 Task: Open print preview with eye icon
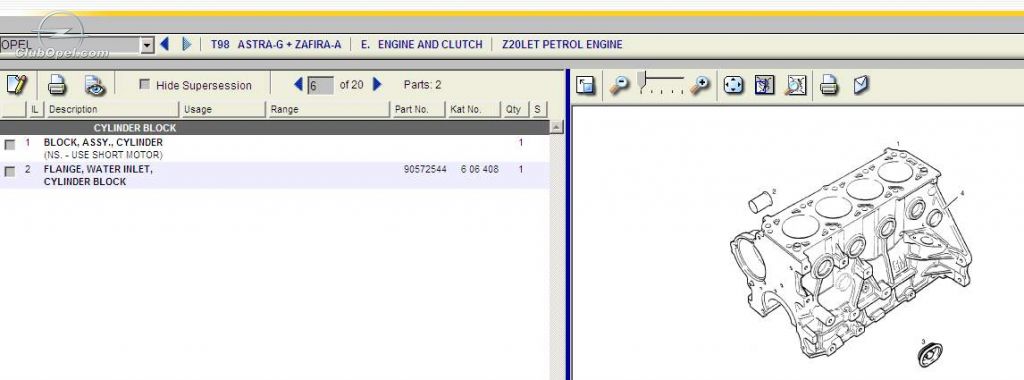tap(95, 85)
